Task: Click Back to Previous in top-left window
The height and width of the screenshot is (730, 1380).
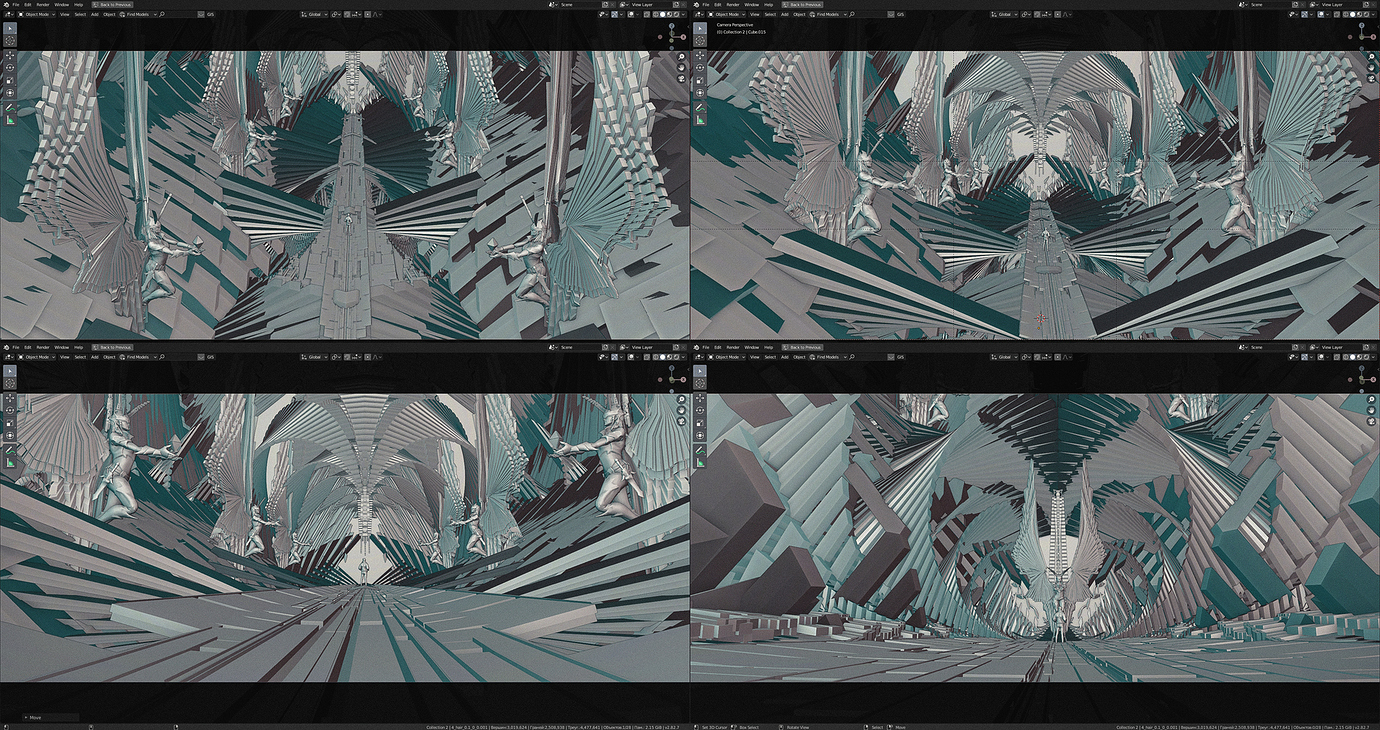Action: point(112,4)
